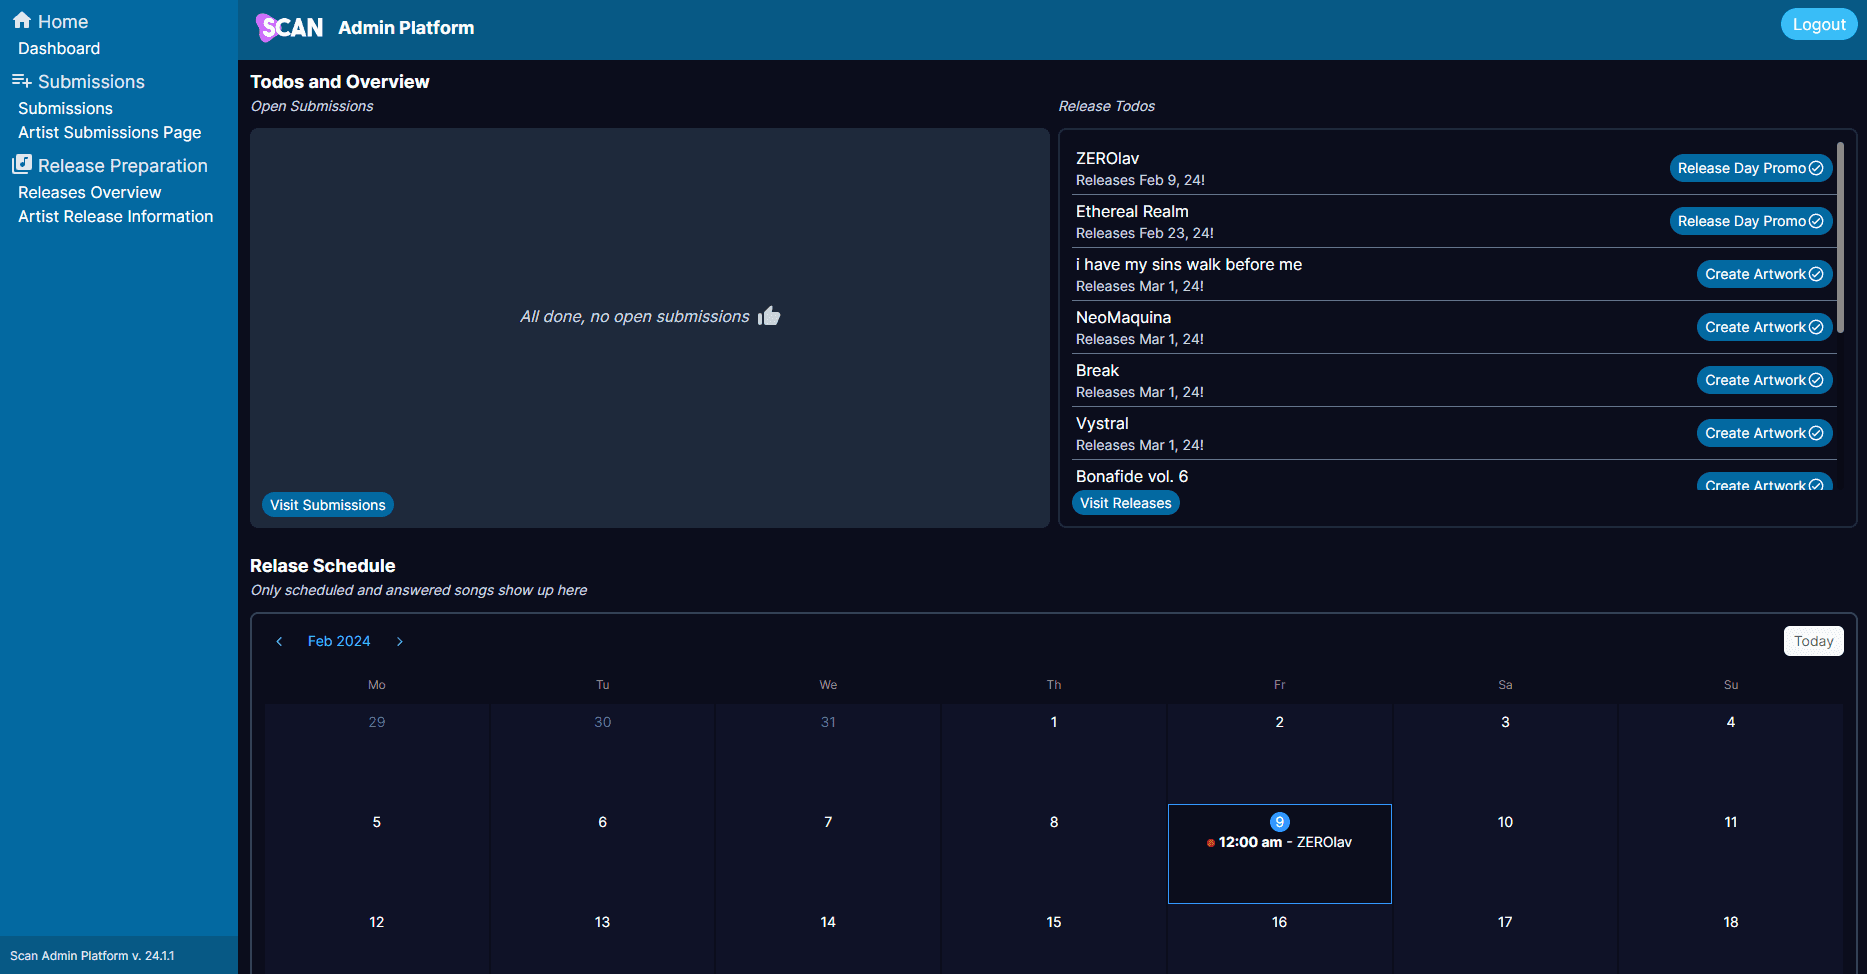Click Create Artwork for Break
The image size is (1867, 974).
click(x=1764, y=380)
